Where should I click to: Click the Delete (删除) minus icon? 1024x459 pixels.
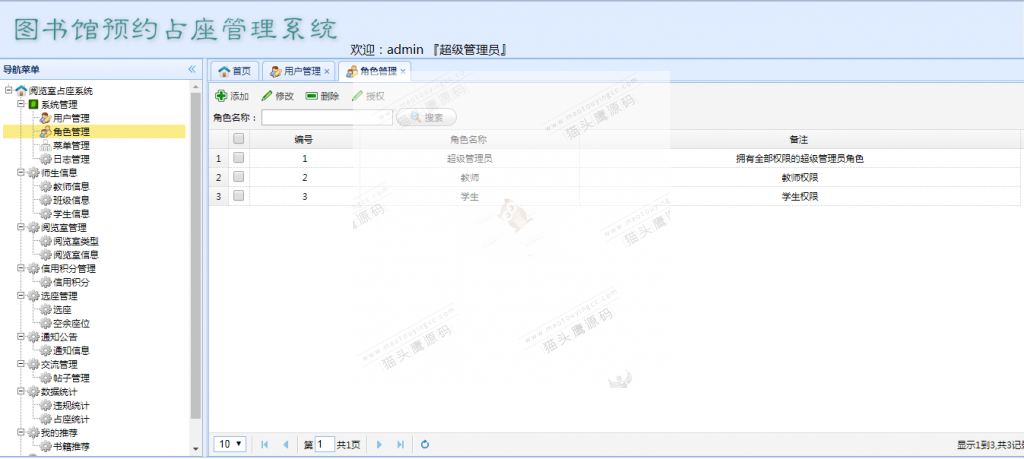click(312, 96)
